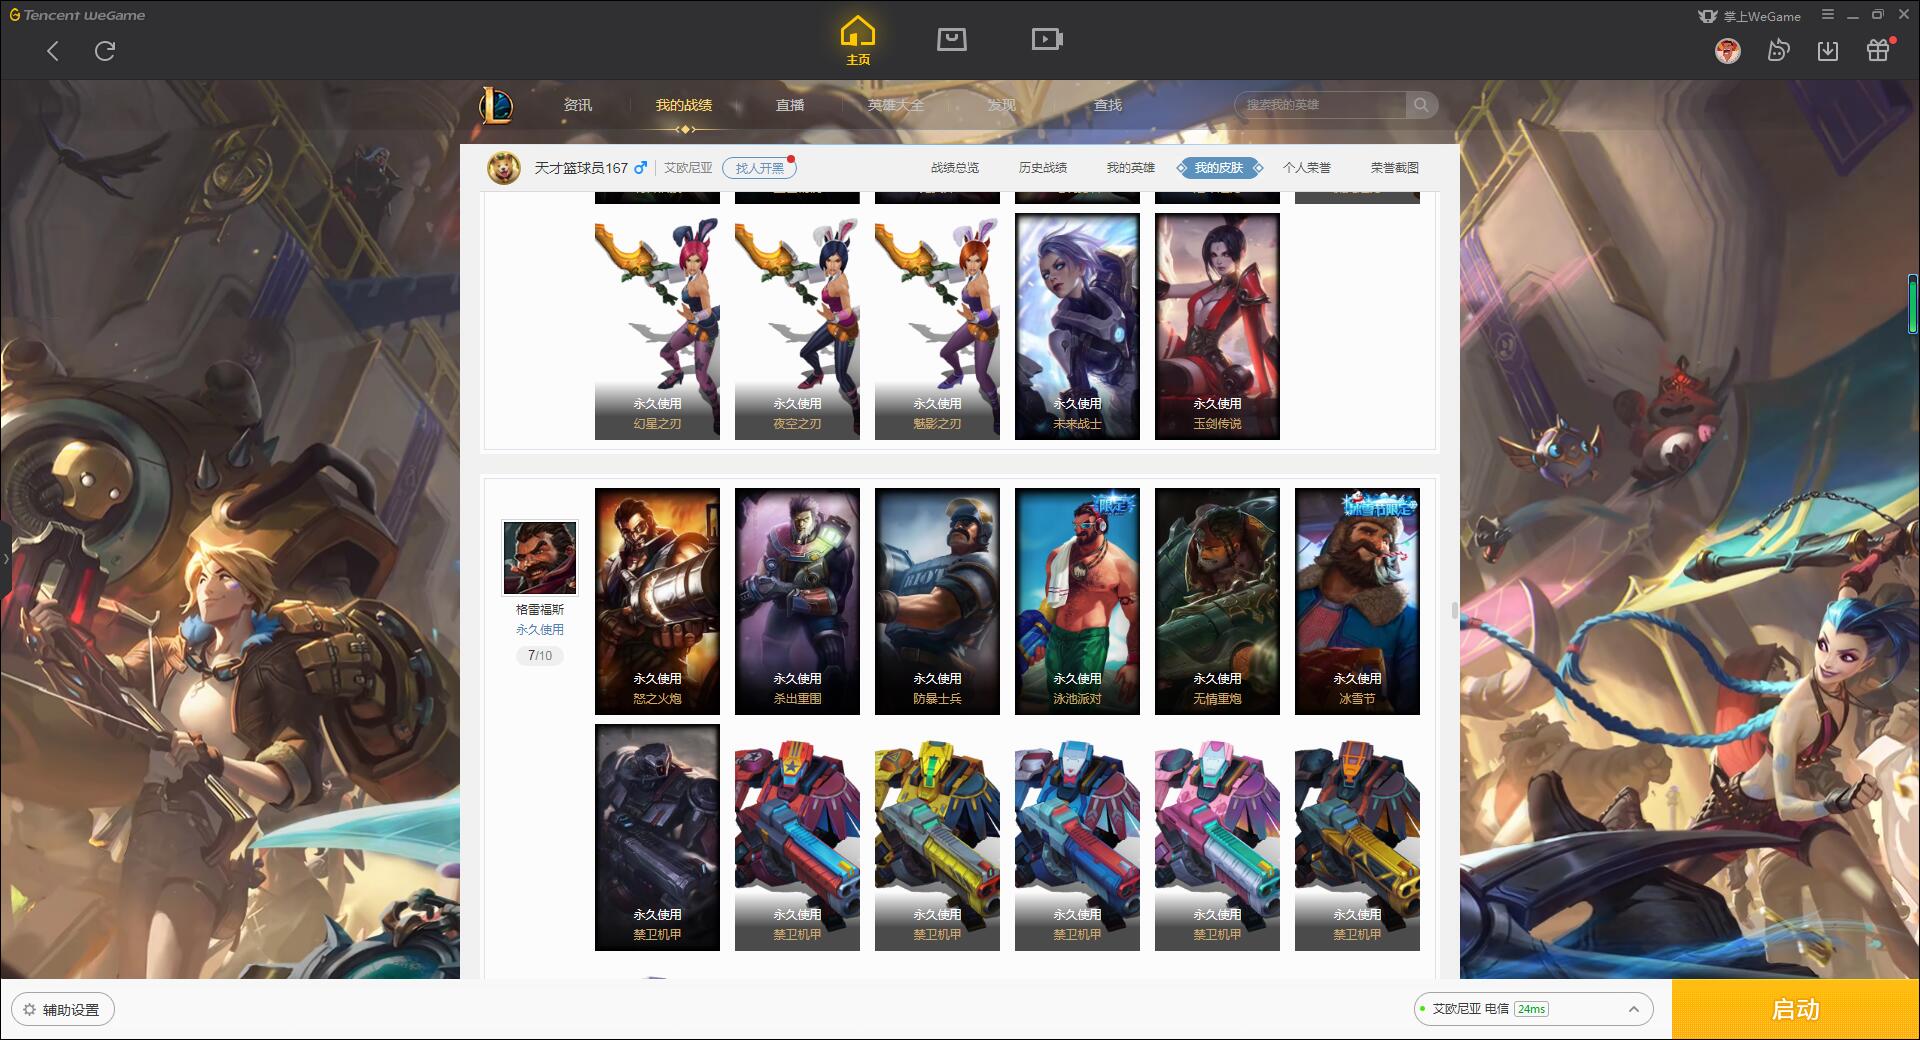Click the 艾欧尼亚 server label

click(x=689, y=168)
